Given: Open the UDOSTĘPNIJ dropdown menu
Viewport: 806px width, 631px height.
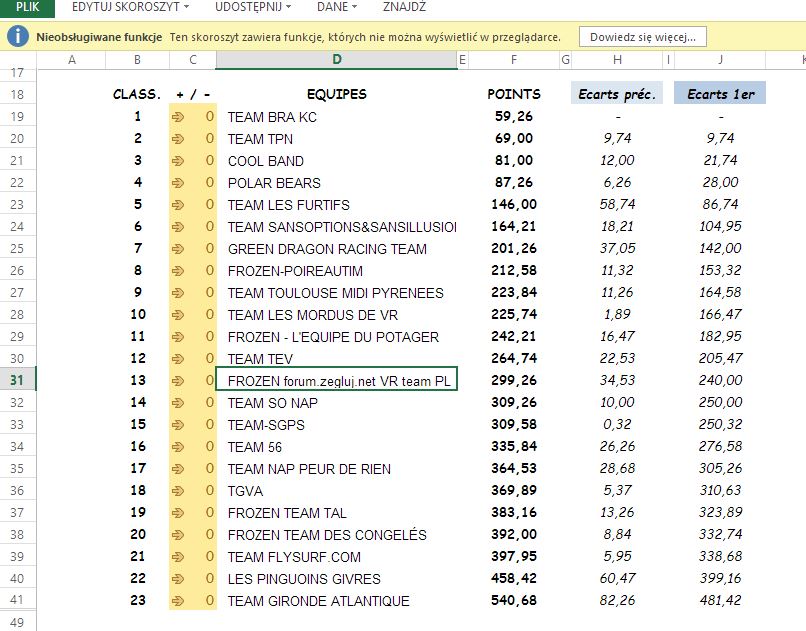Looking at the screenshot, I should [x=254, y=7].
